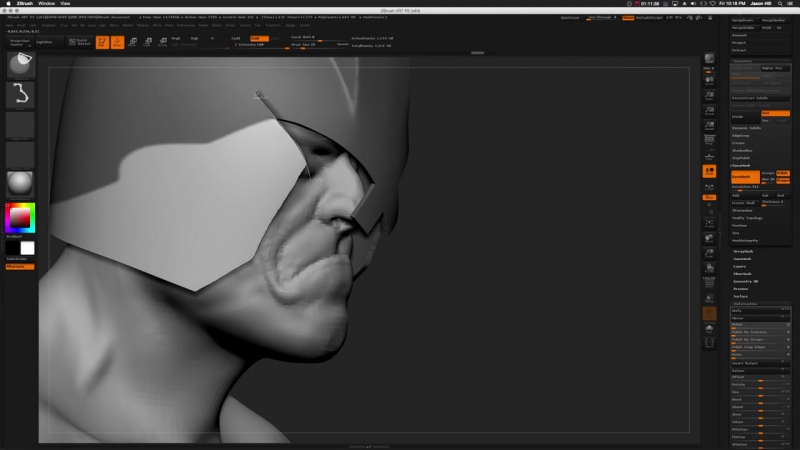Pick a color in the color picker
800x450 pixels.
tap(20, 218)
